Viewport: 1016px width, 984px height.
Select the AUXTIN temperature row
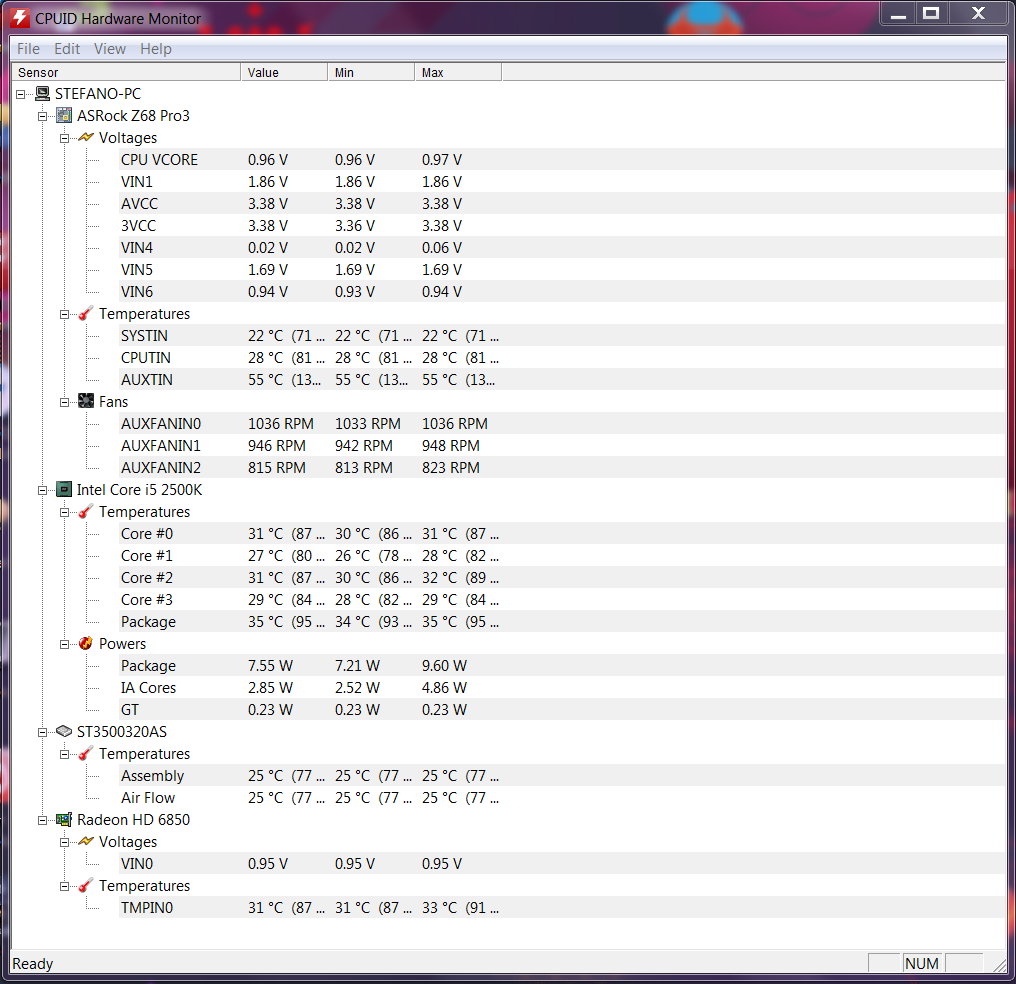562,380
